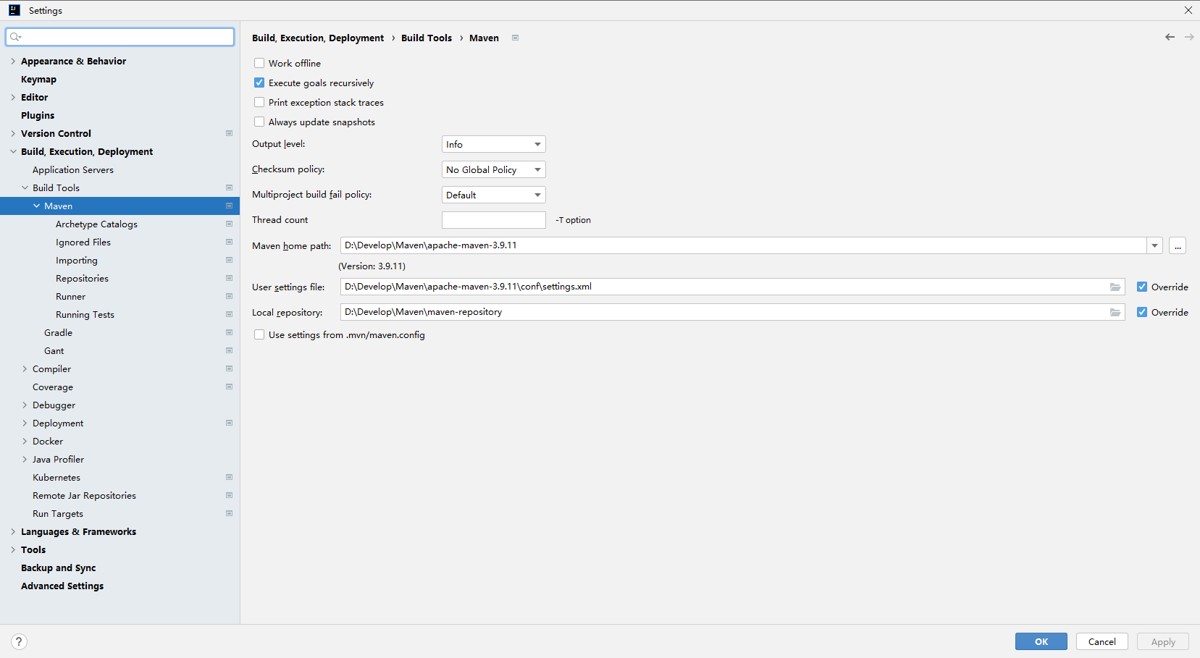1200x658 pixels.
Task: Click the Cancel button
Action: pos(1102,642)
